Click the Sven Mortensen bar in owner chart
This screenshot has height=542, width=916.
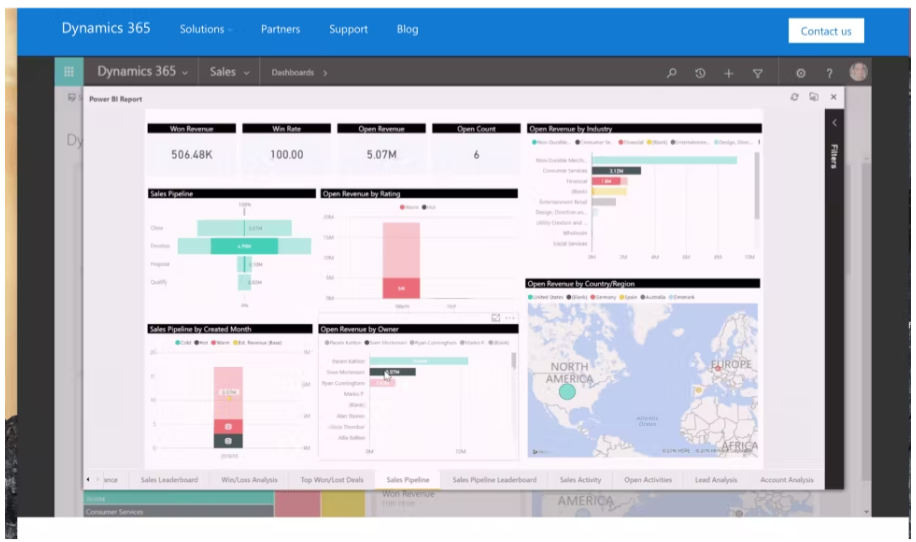[x=393, y=372]
